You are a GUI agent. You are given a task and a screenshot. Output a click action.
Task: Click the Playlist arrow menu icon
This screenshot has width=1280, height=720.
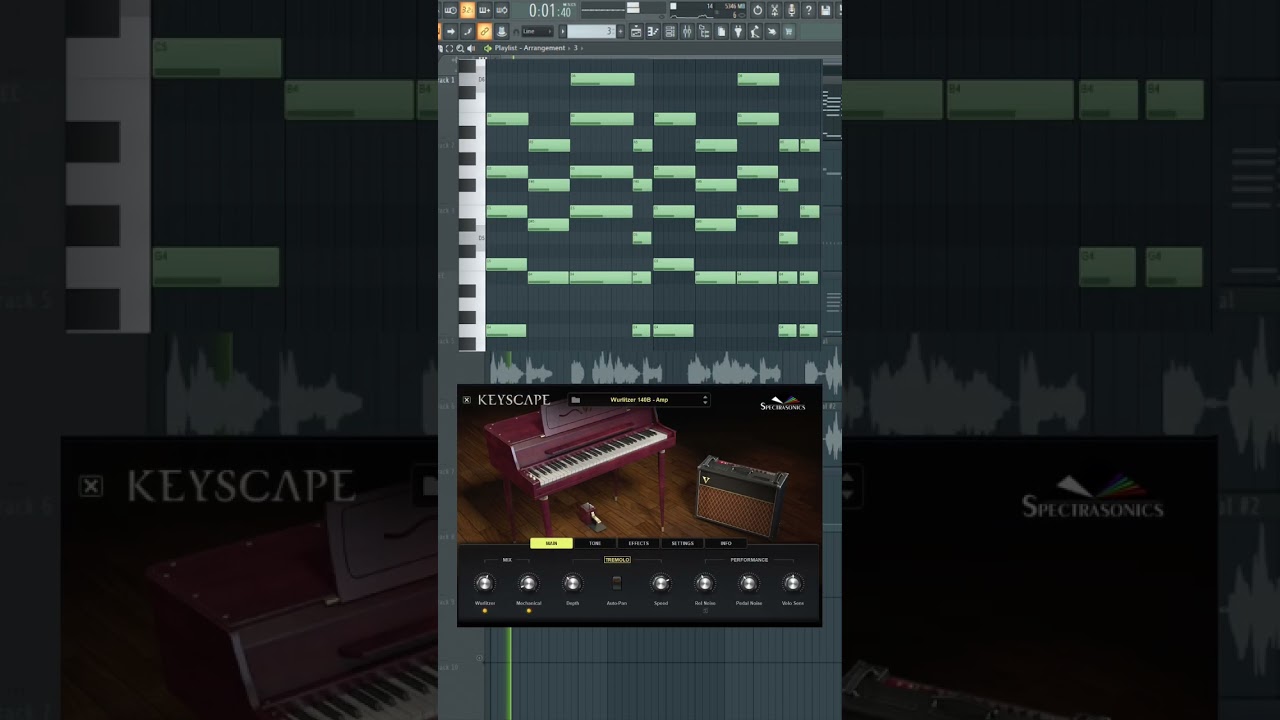[487, 48]
